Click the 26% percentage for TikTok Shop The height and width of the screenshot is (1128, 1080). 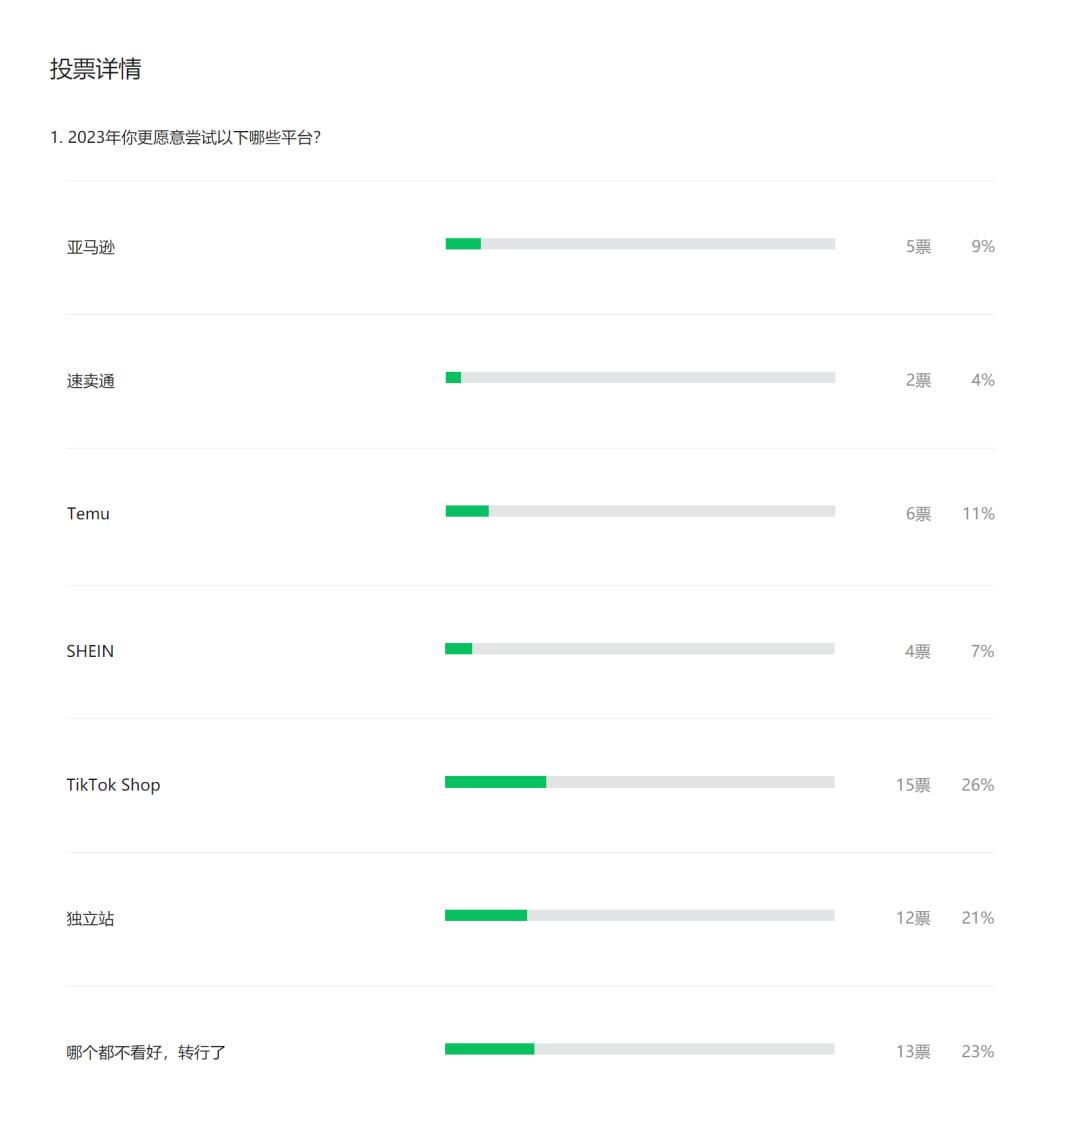[978, 785]
